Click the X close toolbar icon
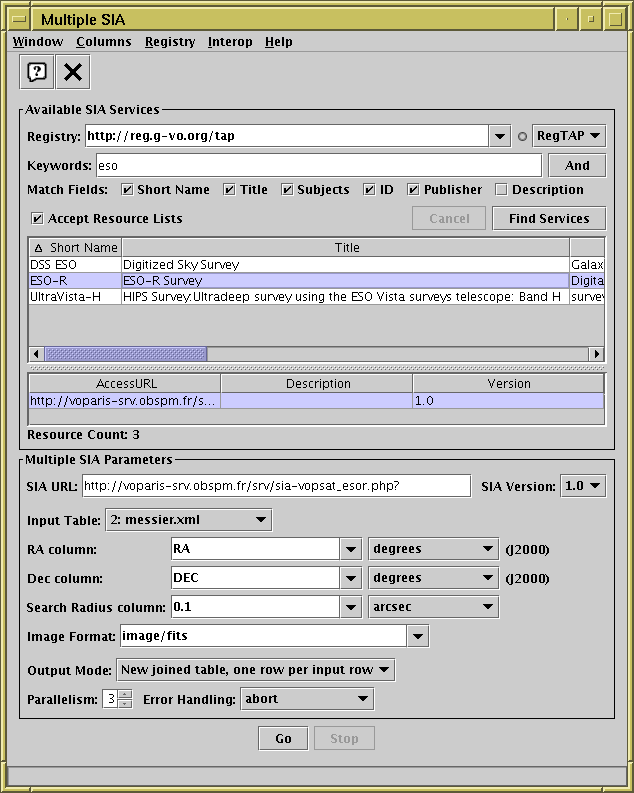 tap(73, 71)
